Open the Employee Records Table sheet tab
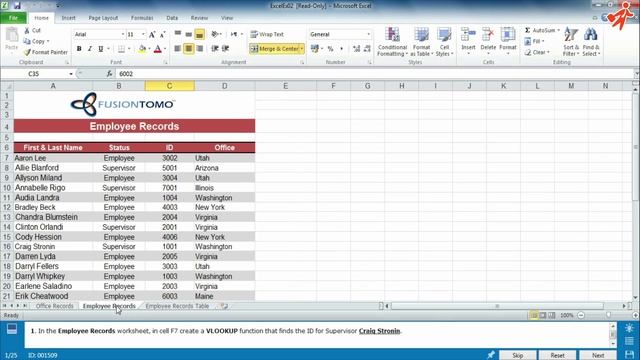 (177, 306)
